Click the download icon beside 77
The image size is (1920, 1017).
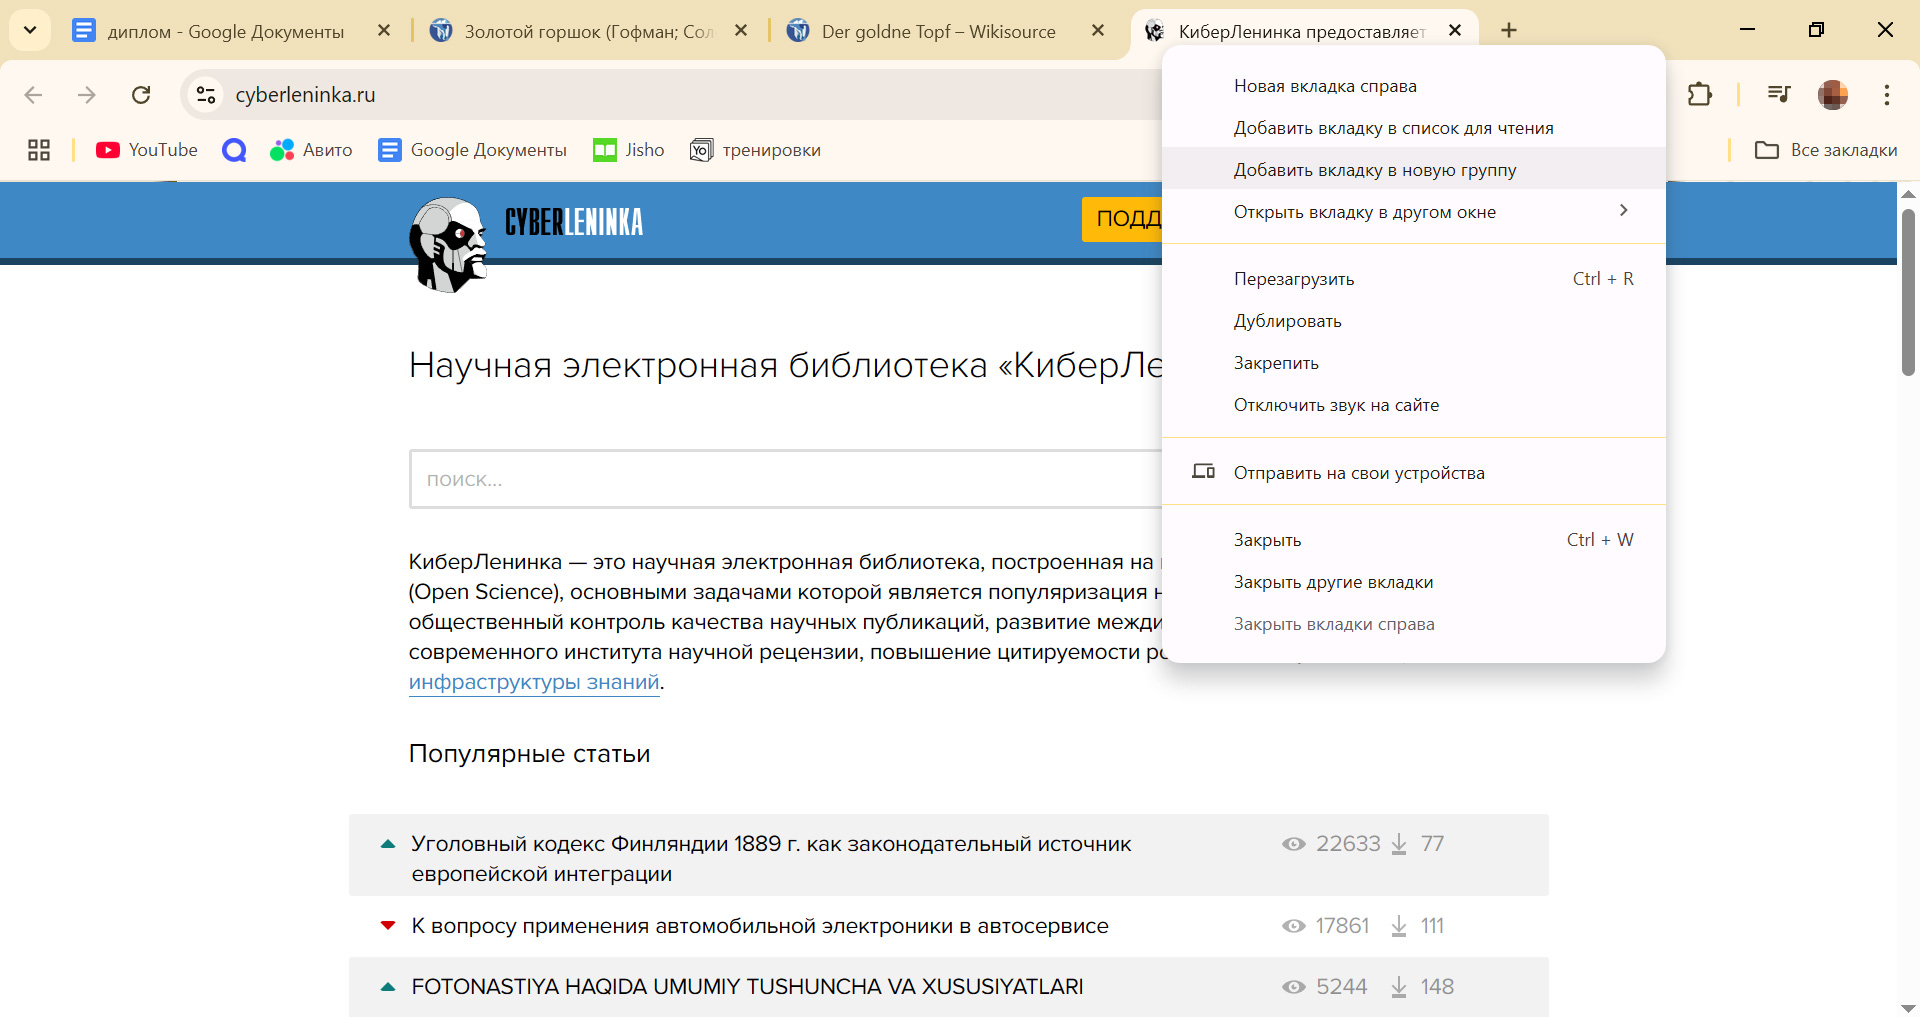tap(1399, 845)
